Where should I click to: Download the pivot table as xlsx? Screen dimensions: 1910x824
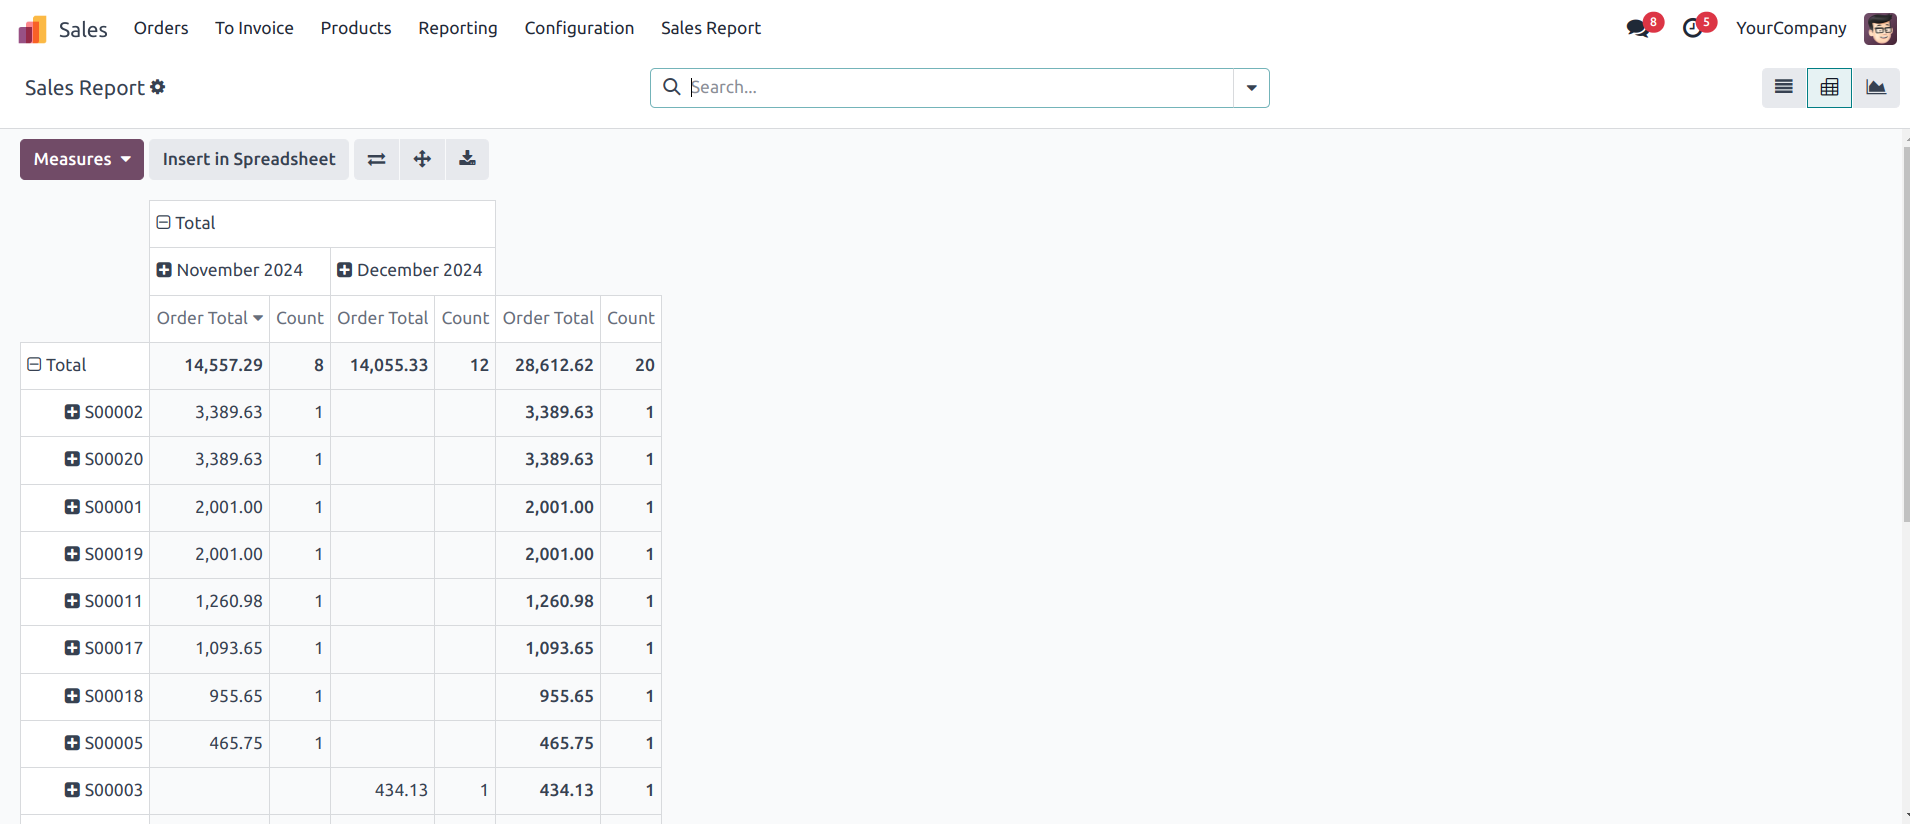point(467,159)
